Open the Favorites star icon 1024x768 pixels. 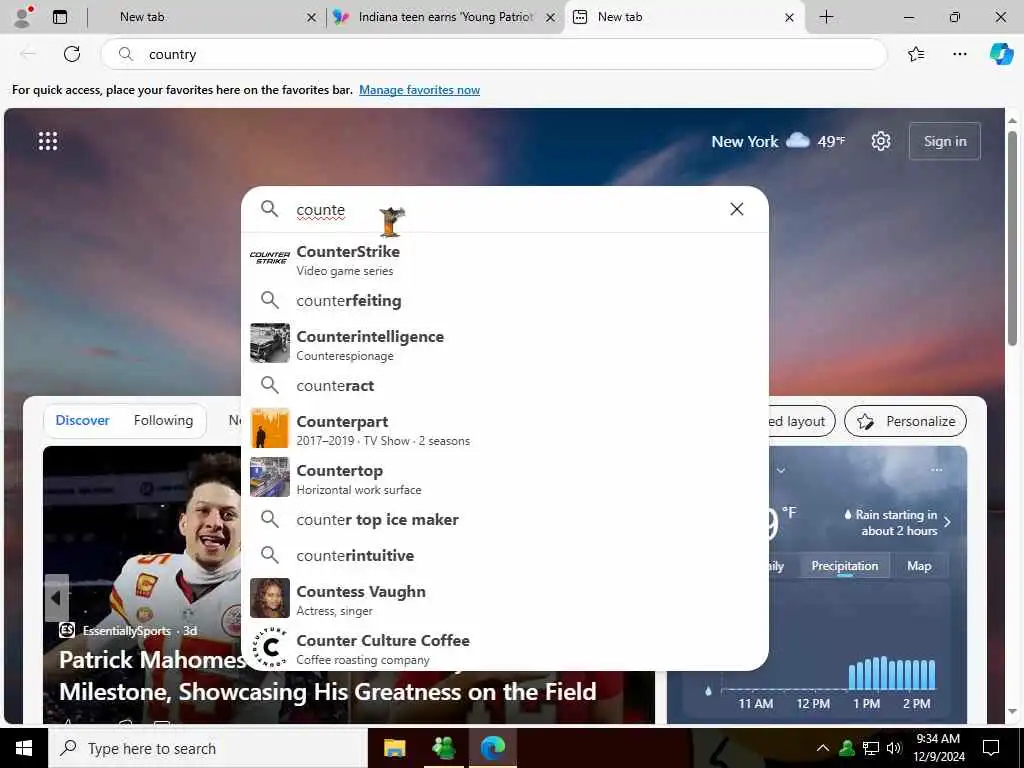coord(916,54)
